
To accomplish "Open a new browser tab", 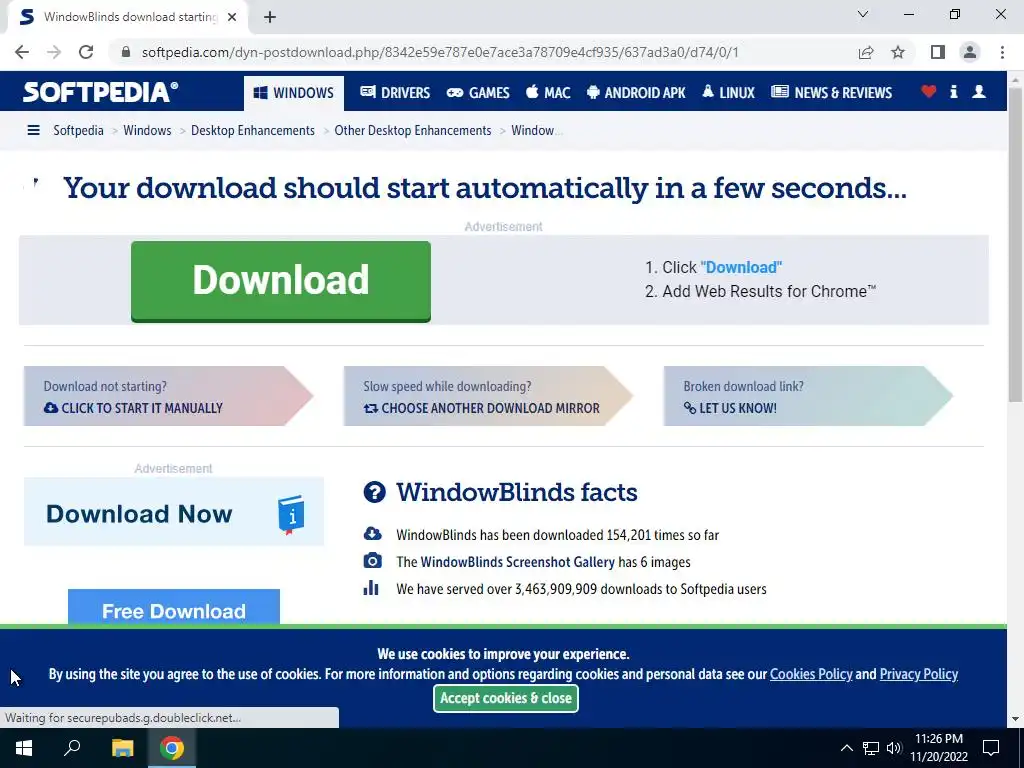I will tap(270, 17).
